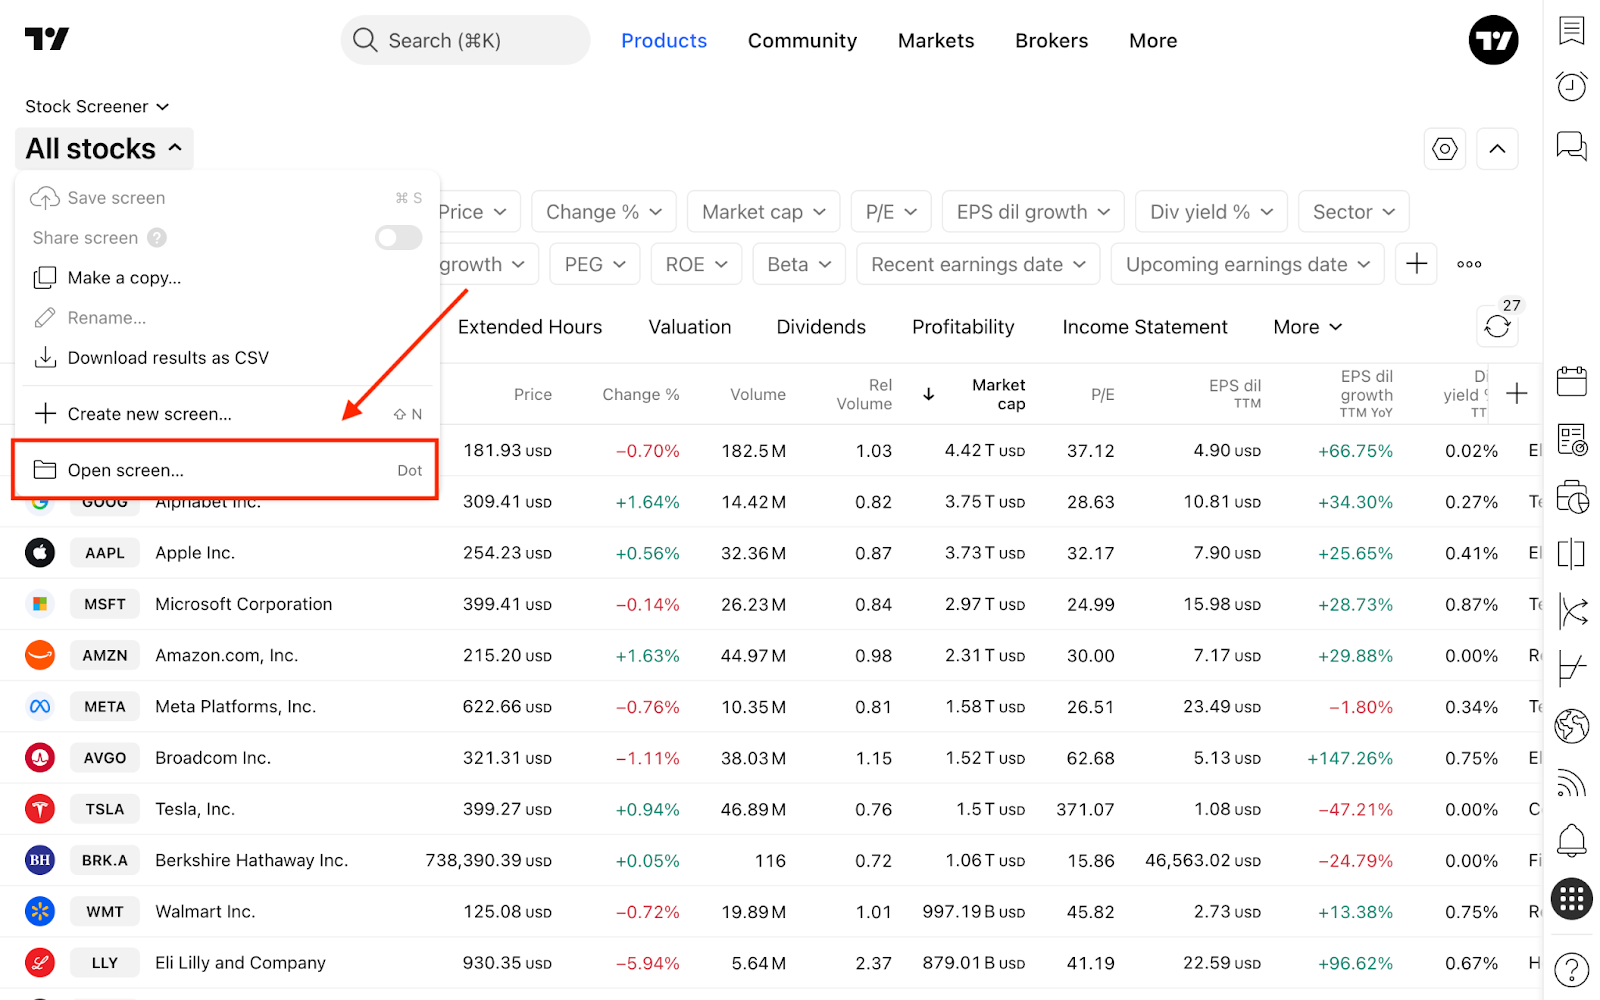
Task: Collapse the All stocks screen menu
Action: (104, 149)
